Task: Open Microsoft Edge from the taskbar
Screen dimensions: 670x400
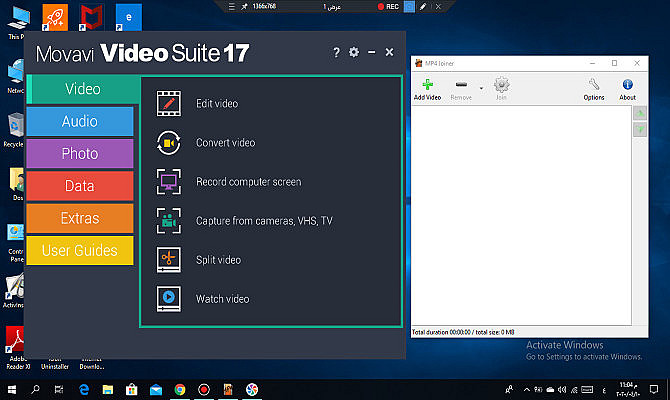Action: [x=84, y=389]
